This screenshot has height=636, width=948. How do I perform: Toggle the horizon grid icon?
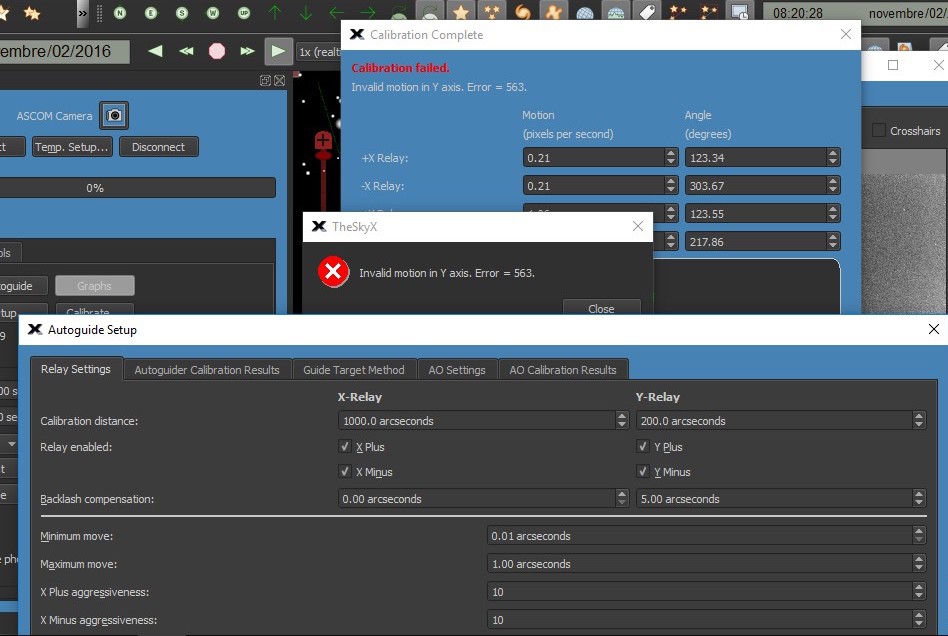point(615,13)
